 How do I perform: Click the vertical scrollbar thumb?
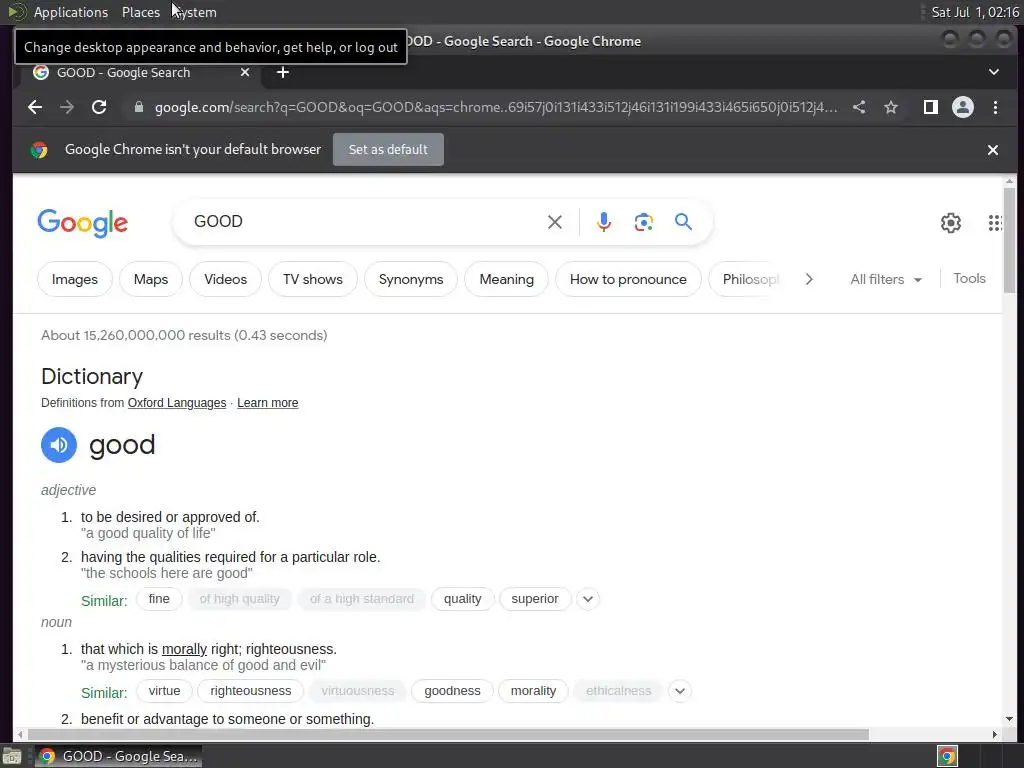point(1010,240)
